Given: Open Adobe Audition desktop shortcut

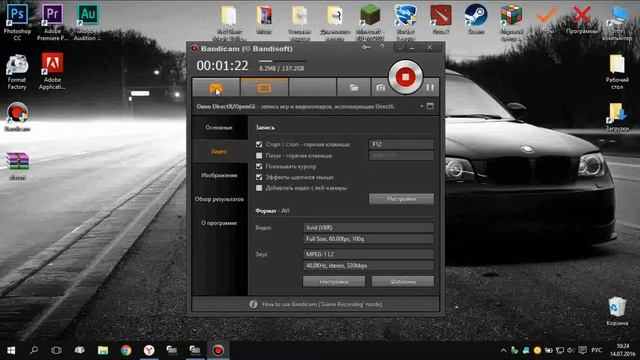Looking at the screenshot, I should tap(87, 22).
